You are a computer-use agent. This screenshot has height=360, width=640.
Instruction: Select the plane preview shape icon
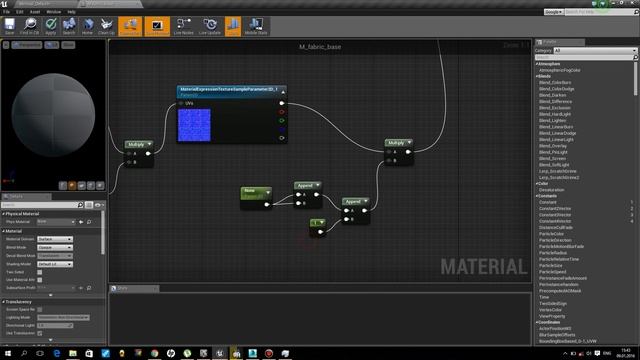point(82,186)
